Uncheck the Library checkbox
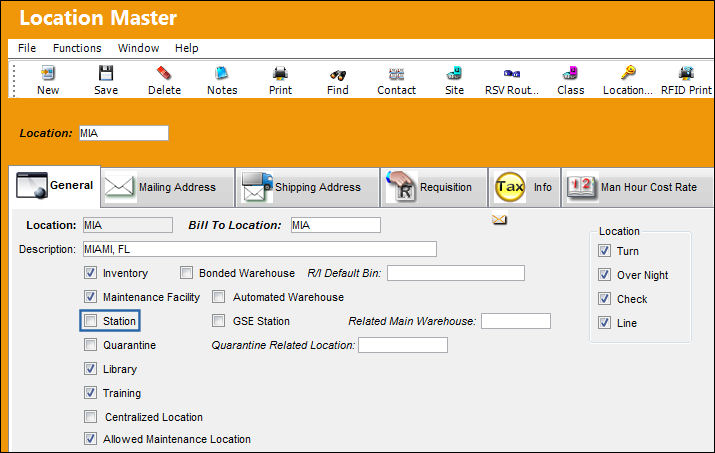 90,369
